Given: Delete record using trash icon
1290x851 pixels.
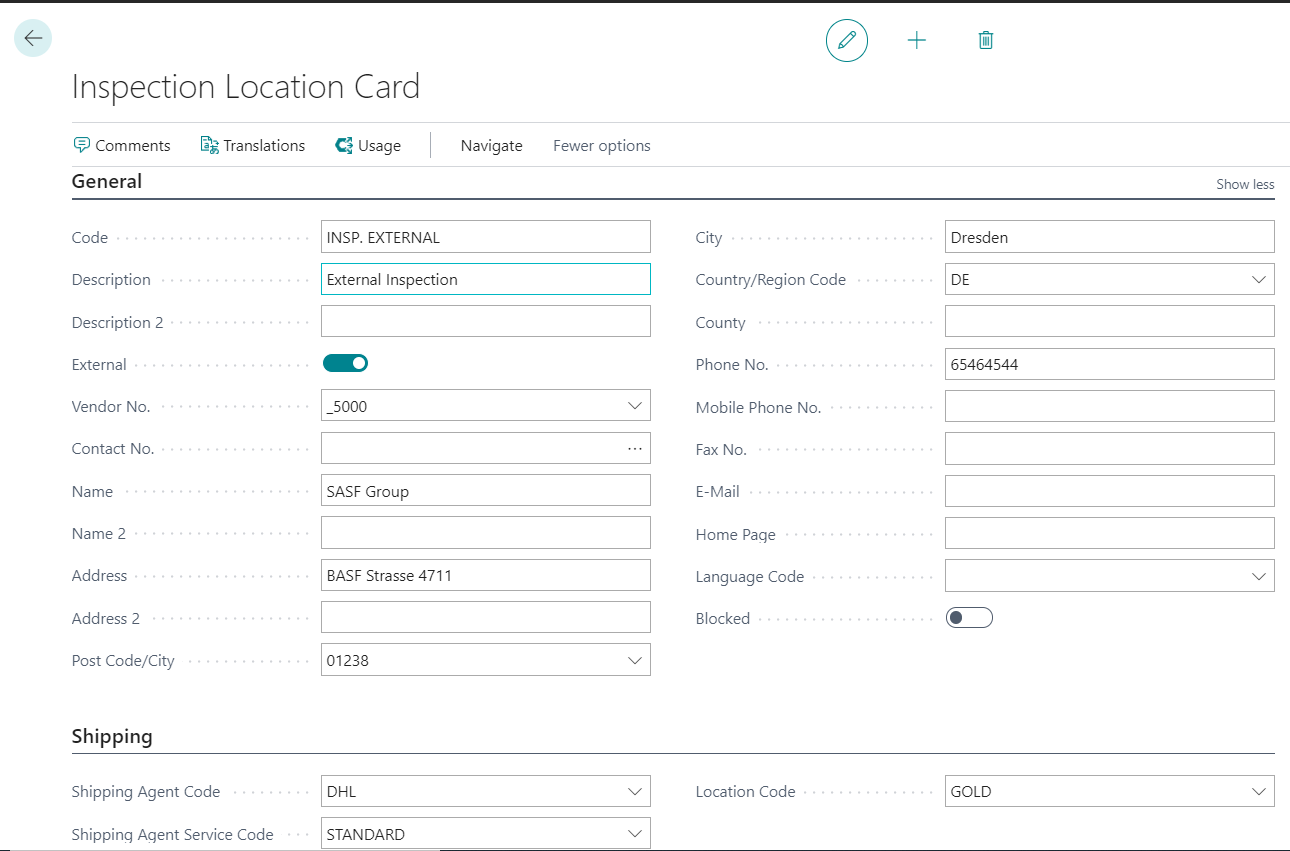Looking at the screenshot, I should point(986,40).
